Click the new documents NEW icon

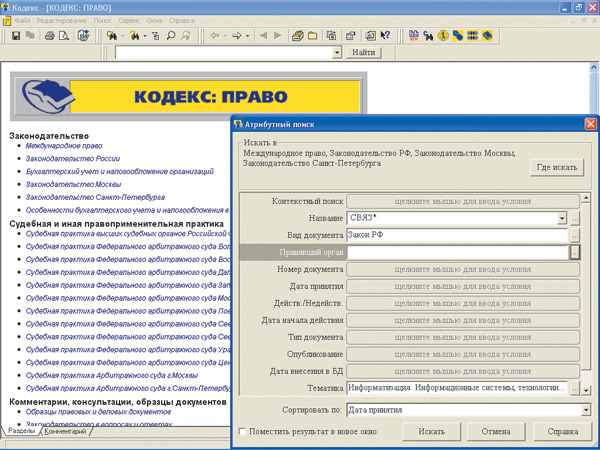tap(414, 36)
